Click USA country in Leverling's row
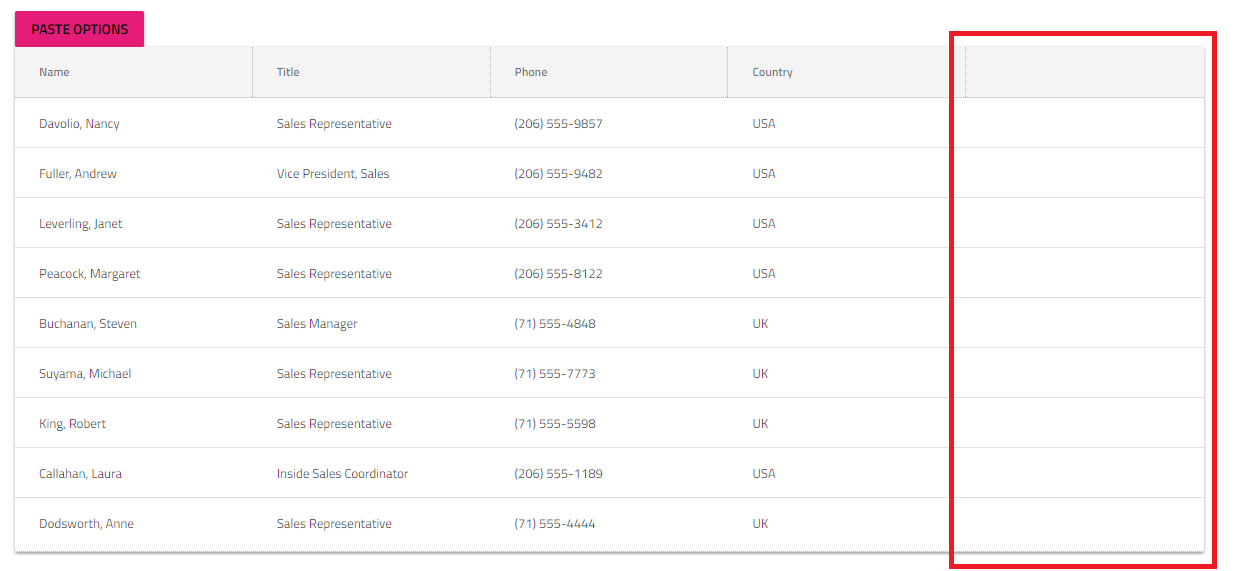 [764, 224]
